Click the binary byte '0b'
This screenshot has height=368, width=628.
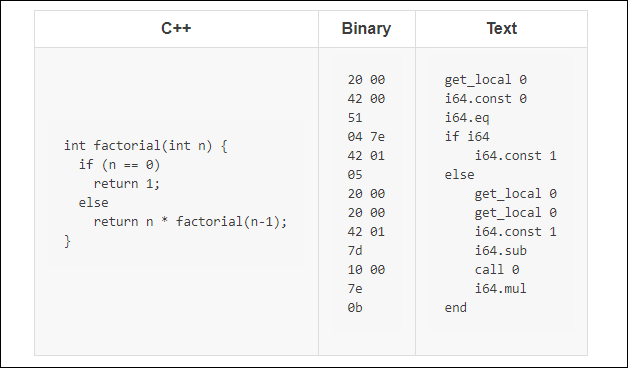tap(355, 308)
